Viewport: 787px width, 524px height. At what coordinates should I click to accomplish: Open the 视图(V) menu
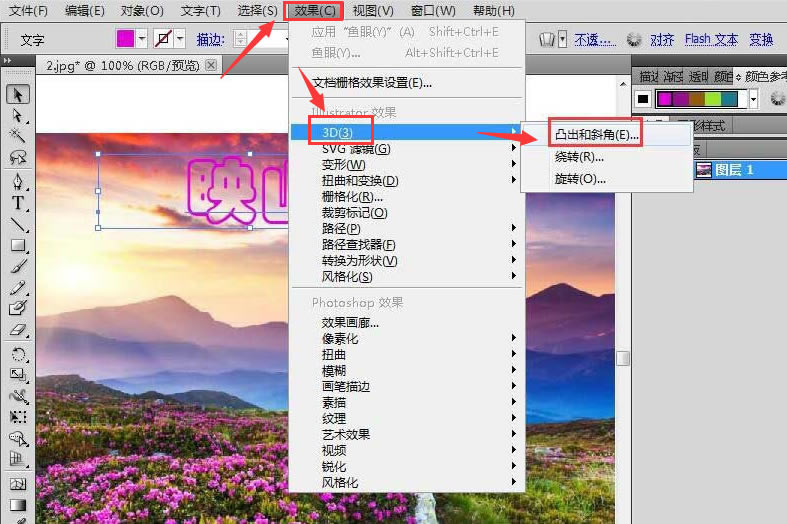coord(372,11)
